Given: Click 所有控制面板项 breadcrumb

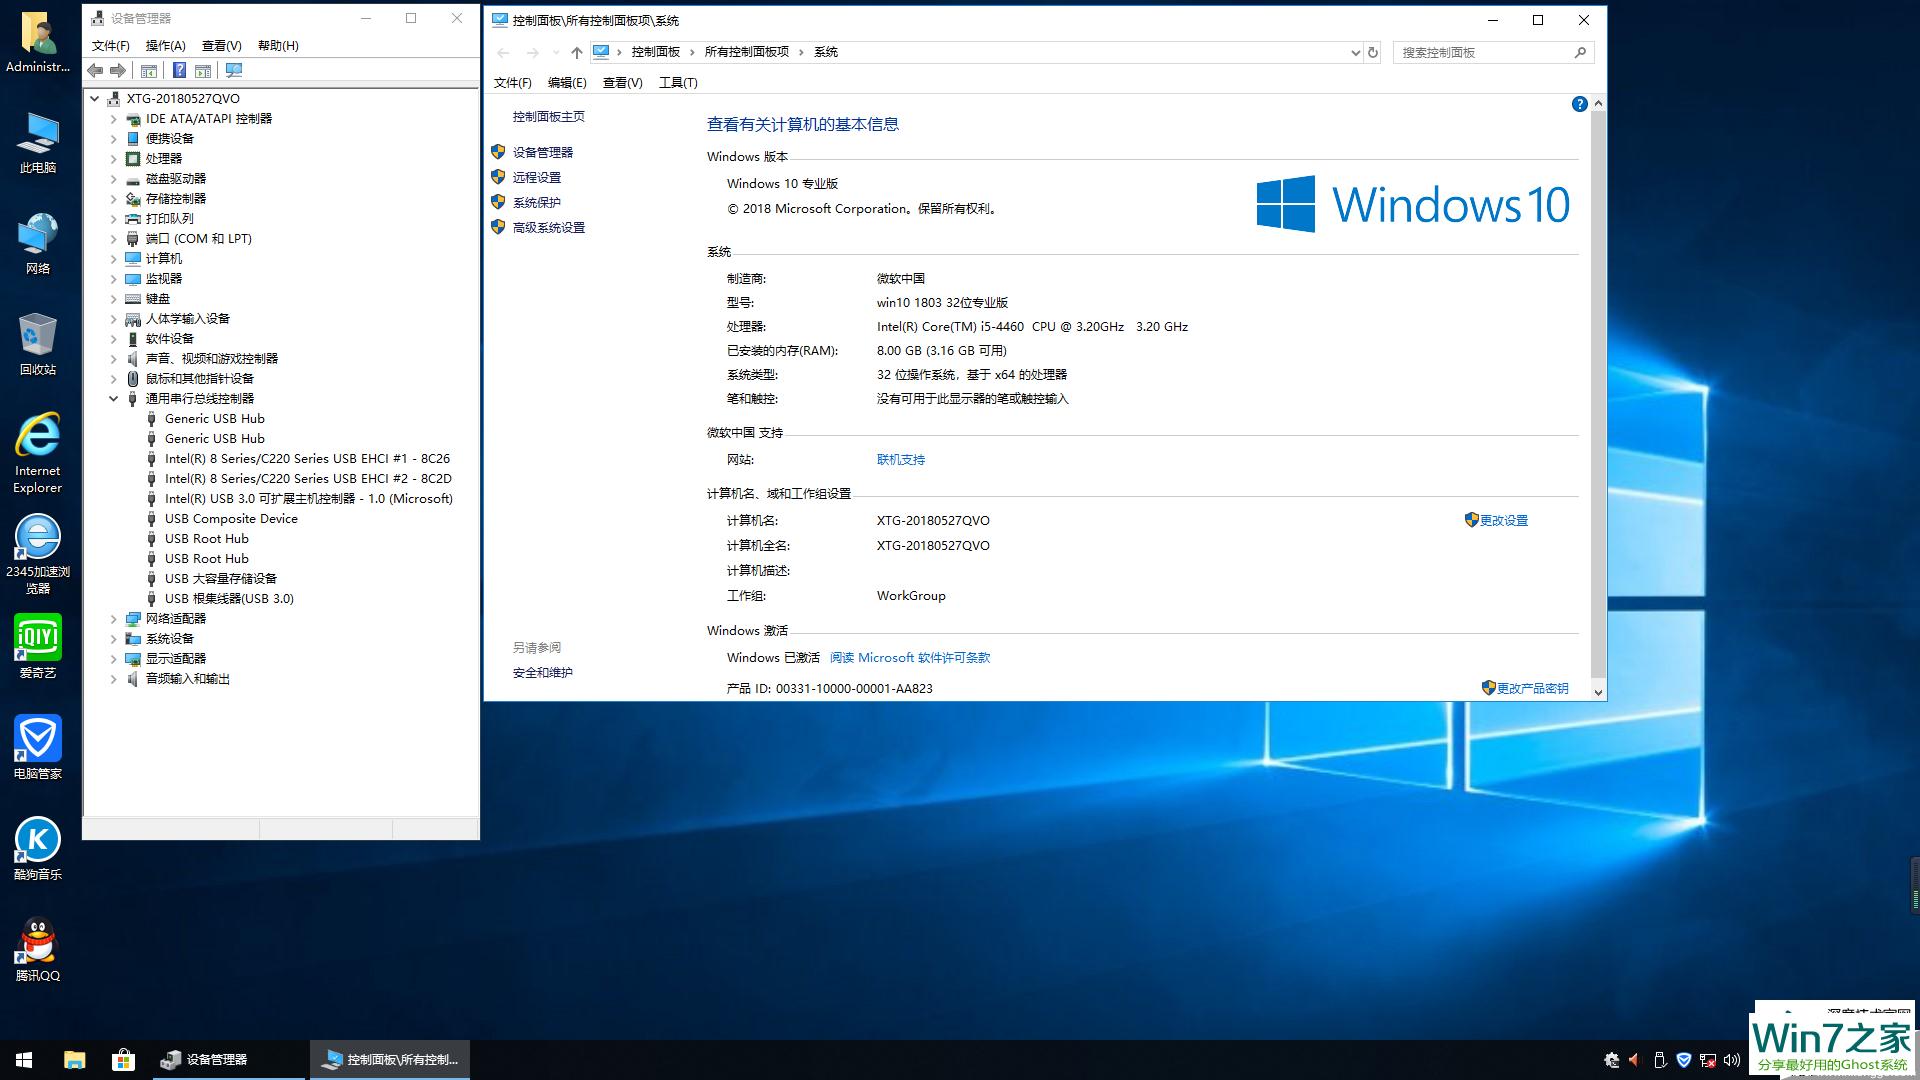Looking at the screenshot, I should click(x=747, y=52).
